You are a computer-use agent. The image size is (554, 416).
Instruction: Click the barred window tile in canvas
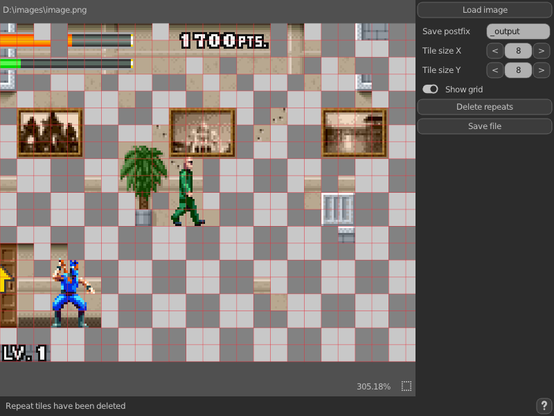point(338,209)
